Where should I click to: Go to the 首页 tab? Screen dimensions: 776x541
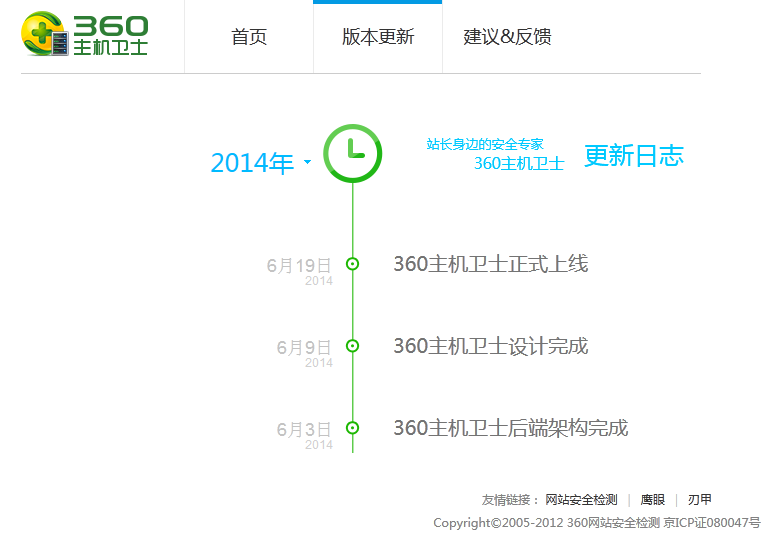click(x=249, y=37)
